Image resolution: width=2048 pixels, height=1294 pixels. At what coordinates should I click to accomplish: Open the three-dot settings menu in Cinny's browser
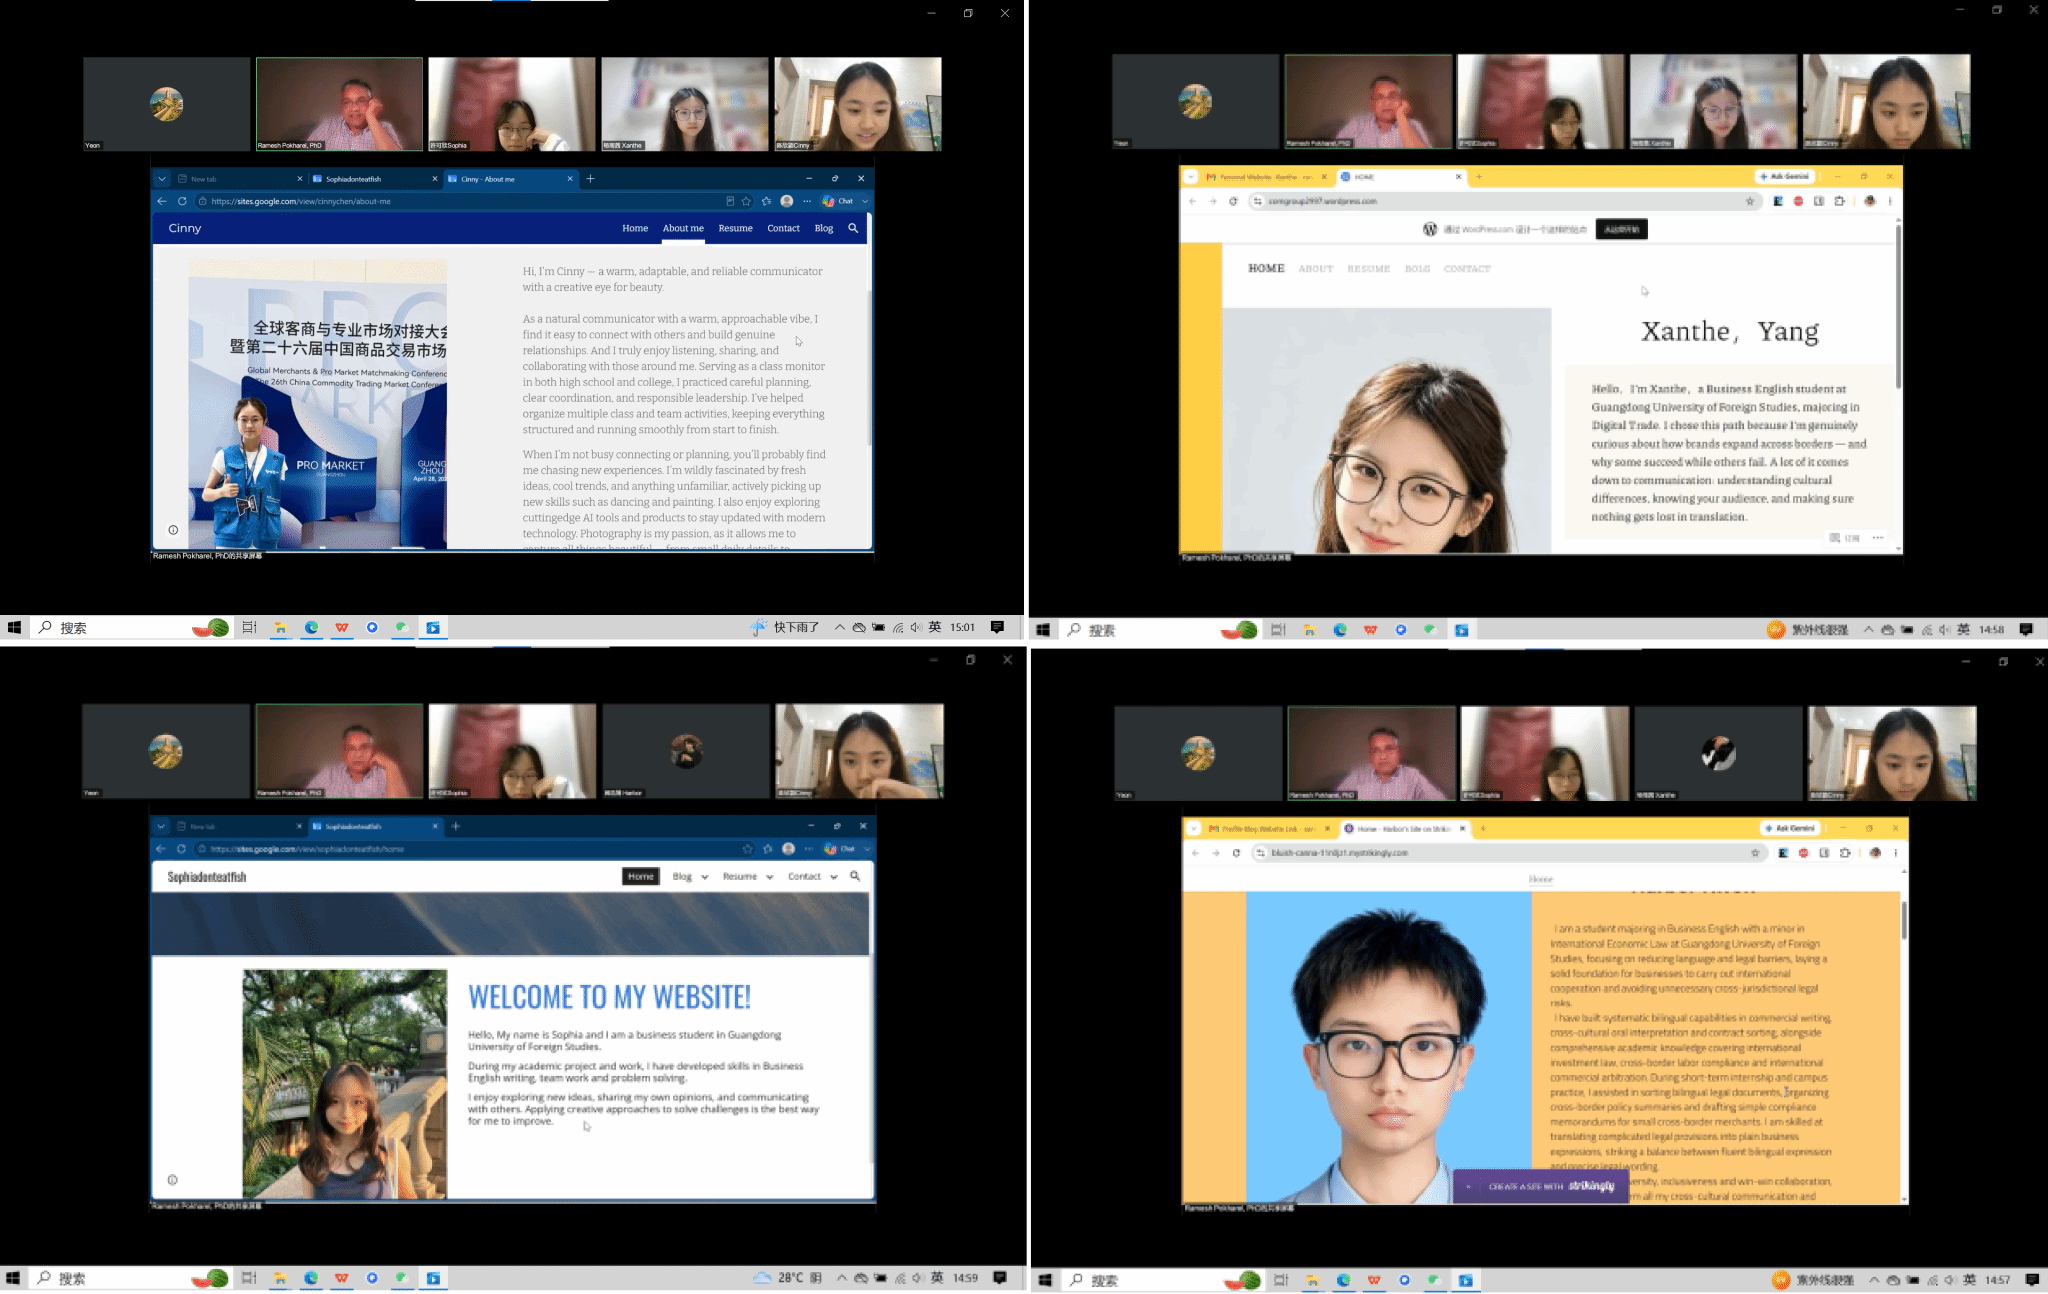(x=807, y=201)
